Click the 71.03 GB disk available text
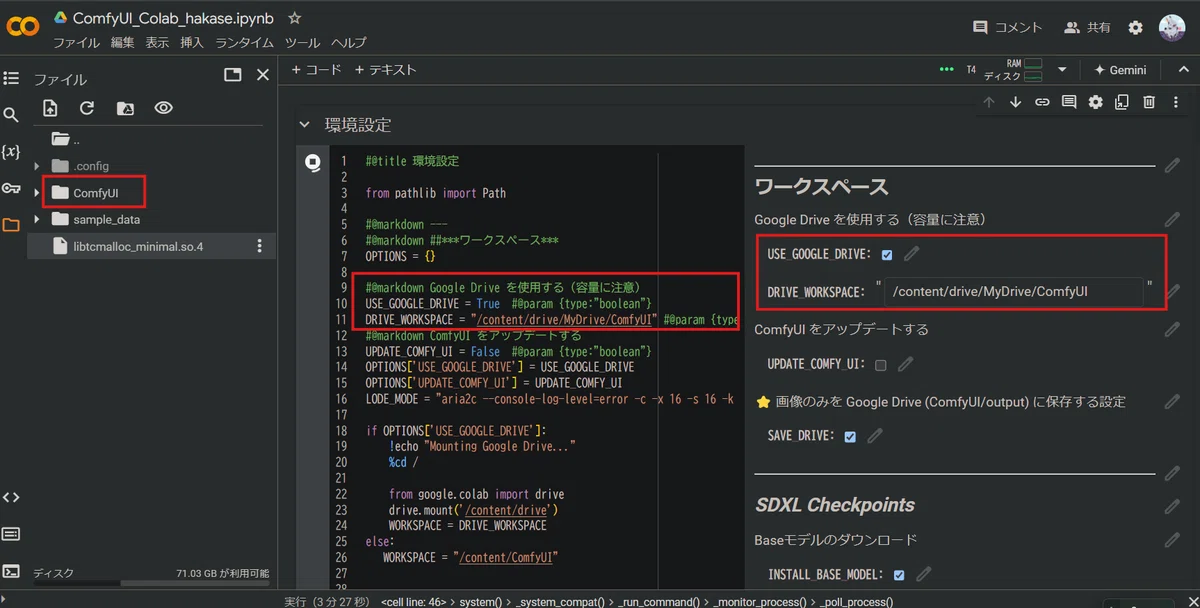 222,574
